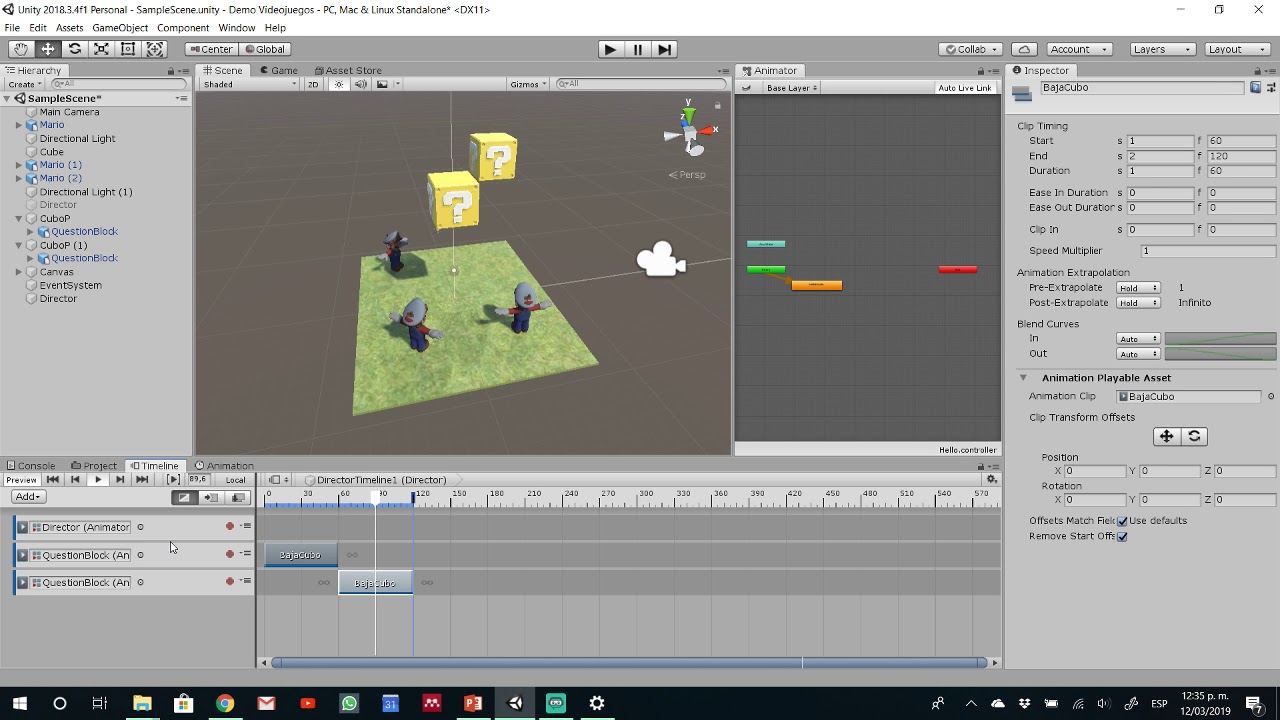Pause the editor play mode

(638, 49)
